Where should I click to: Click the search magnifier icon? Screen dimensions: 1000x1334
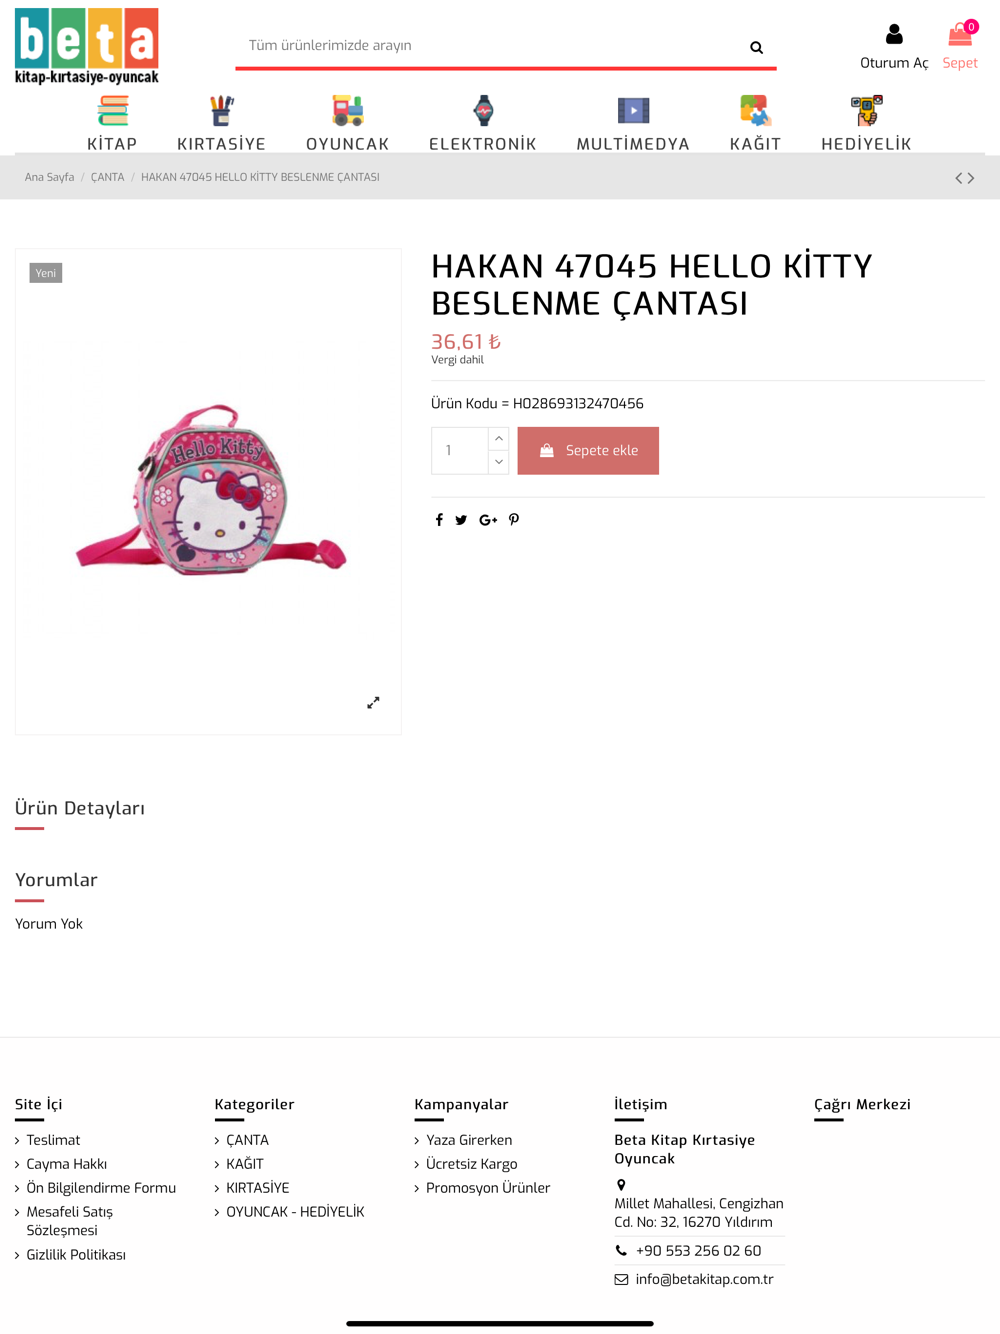[x=756, y=47]
